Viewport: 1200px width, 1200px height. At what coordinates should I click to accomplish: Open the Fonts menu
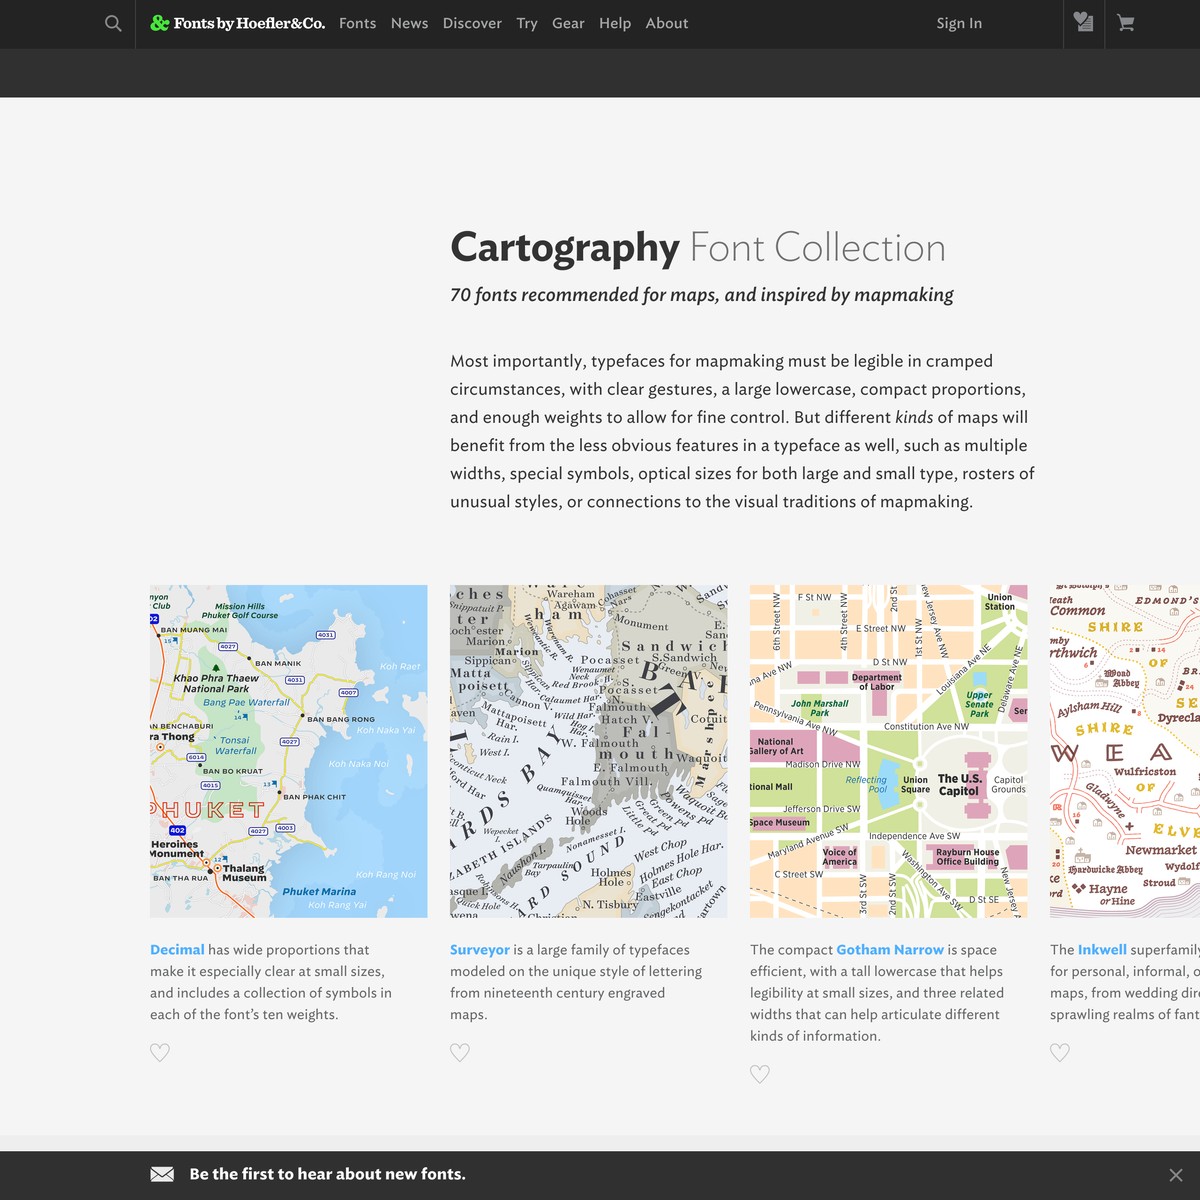pos(357,23)
